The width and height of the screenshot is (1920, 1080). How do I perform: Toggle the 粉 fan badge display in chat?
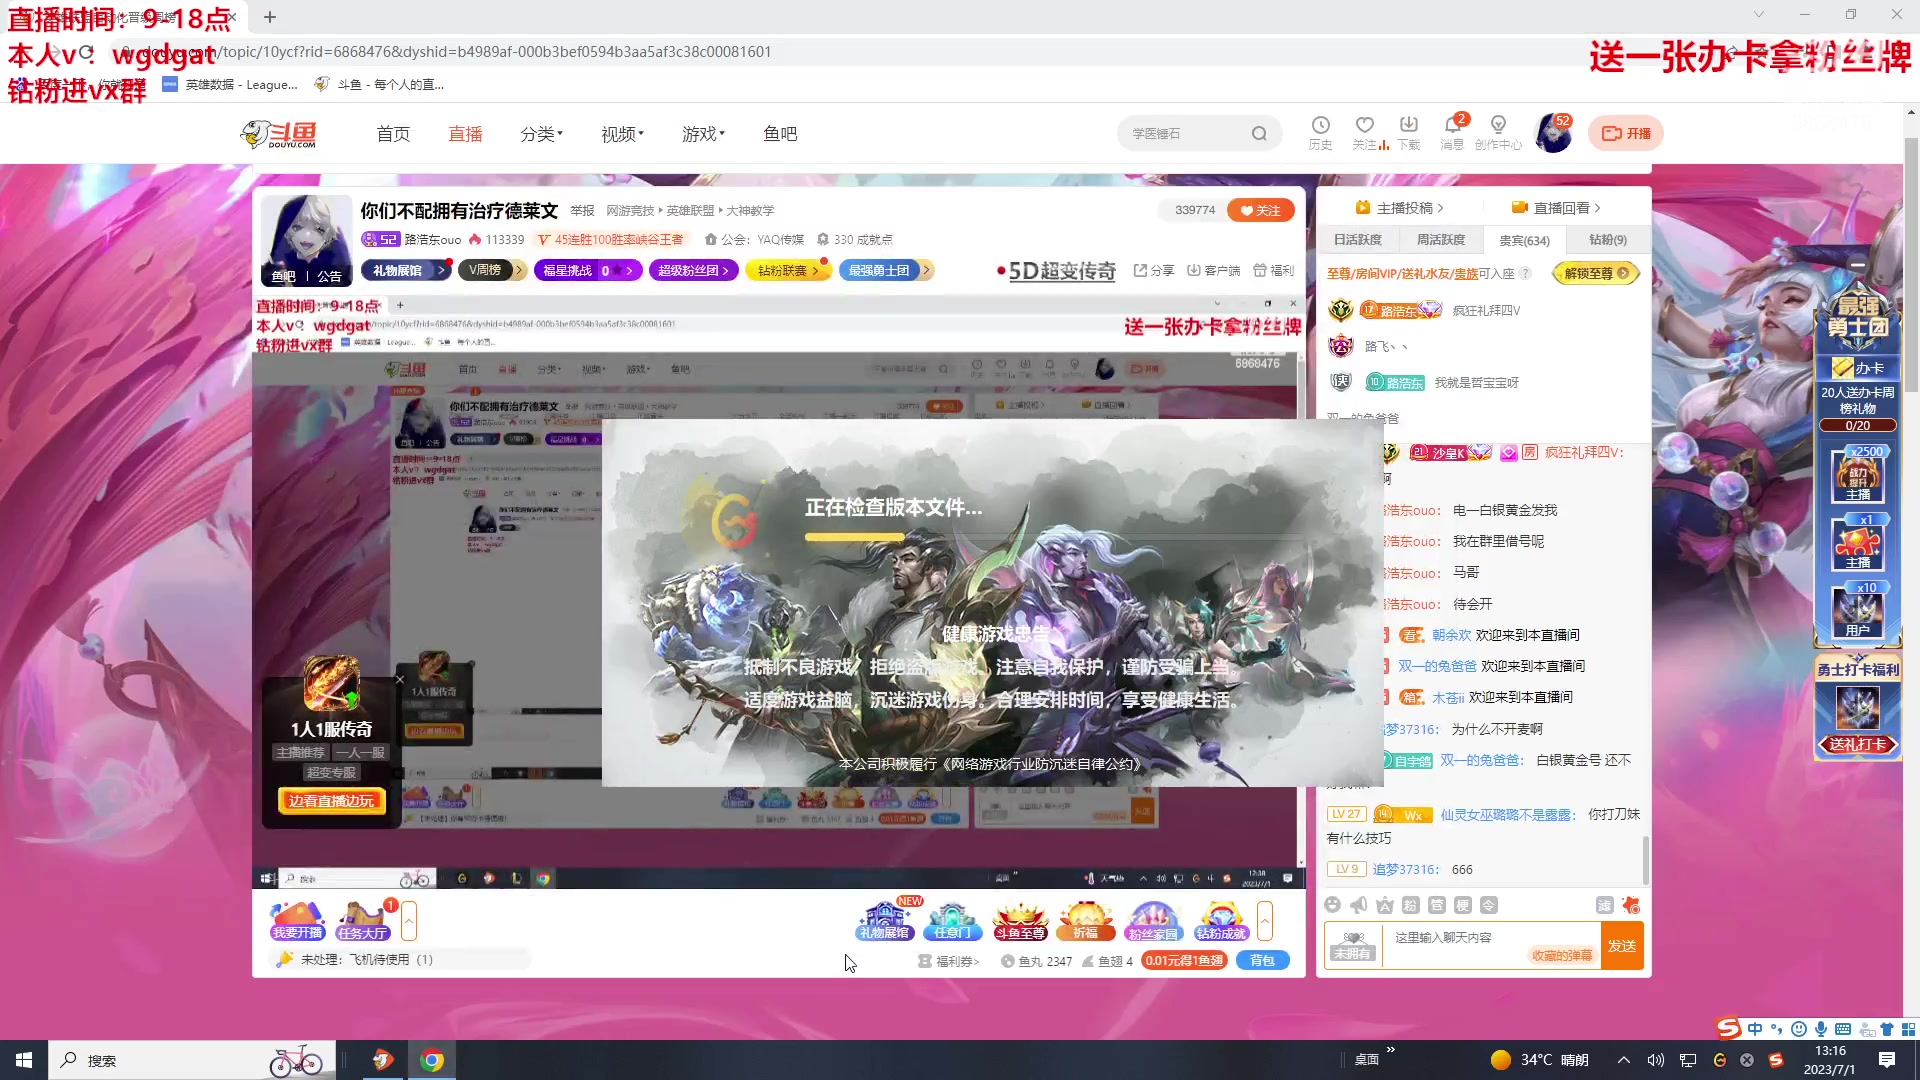(x=1409, y=904)
